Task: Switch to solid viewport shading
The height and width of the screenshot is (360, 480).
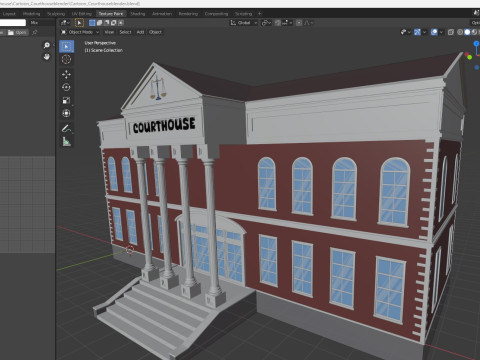Action: click(467, 32)
